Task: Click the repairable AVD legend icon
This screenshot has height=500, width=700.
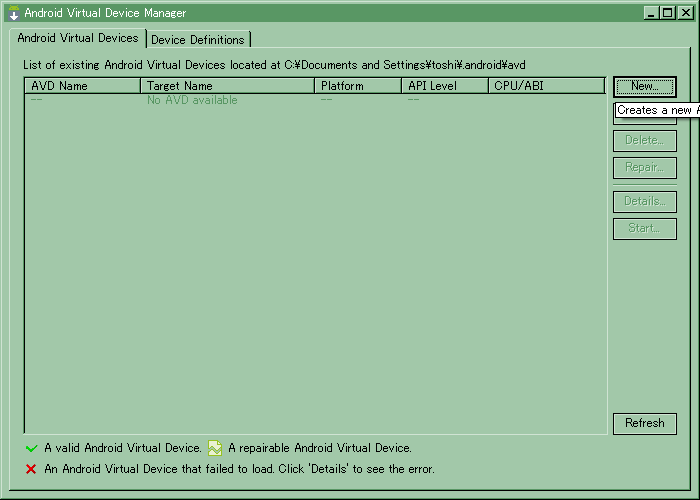Action: pos(215,448)
